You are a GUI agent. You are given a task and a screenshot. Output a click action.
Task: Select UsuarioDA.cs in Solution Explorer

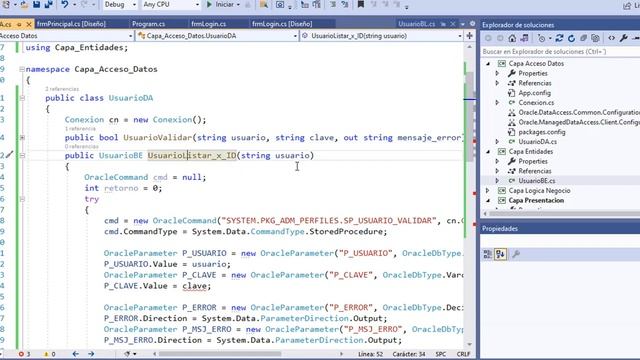(x=537, y=142)
